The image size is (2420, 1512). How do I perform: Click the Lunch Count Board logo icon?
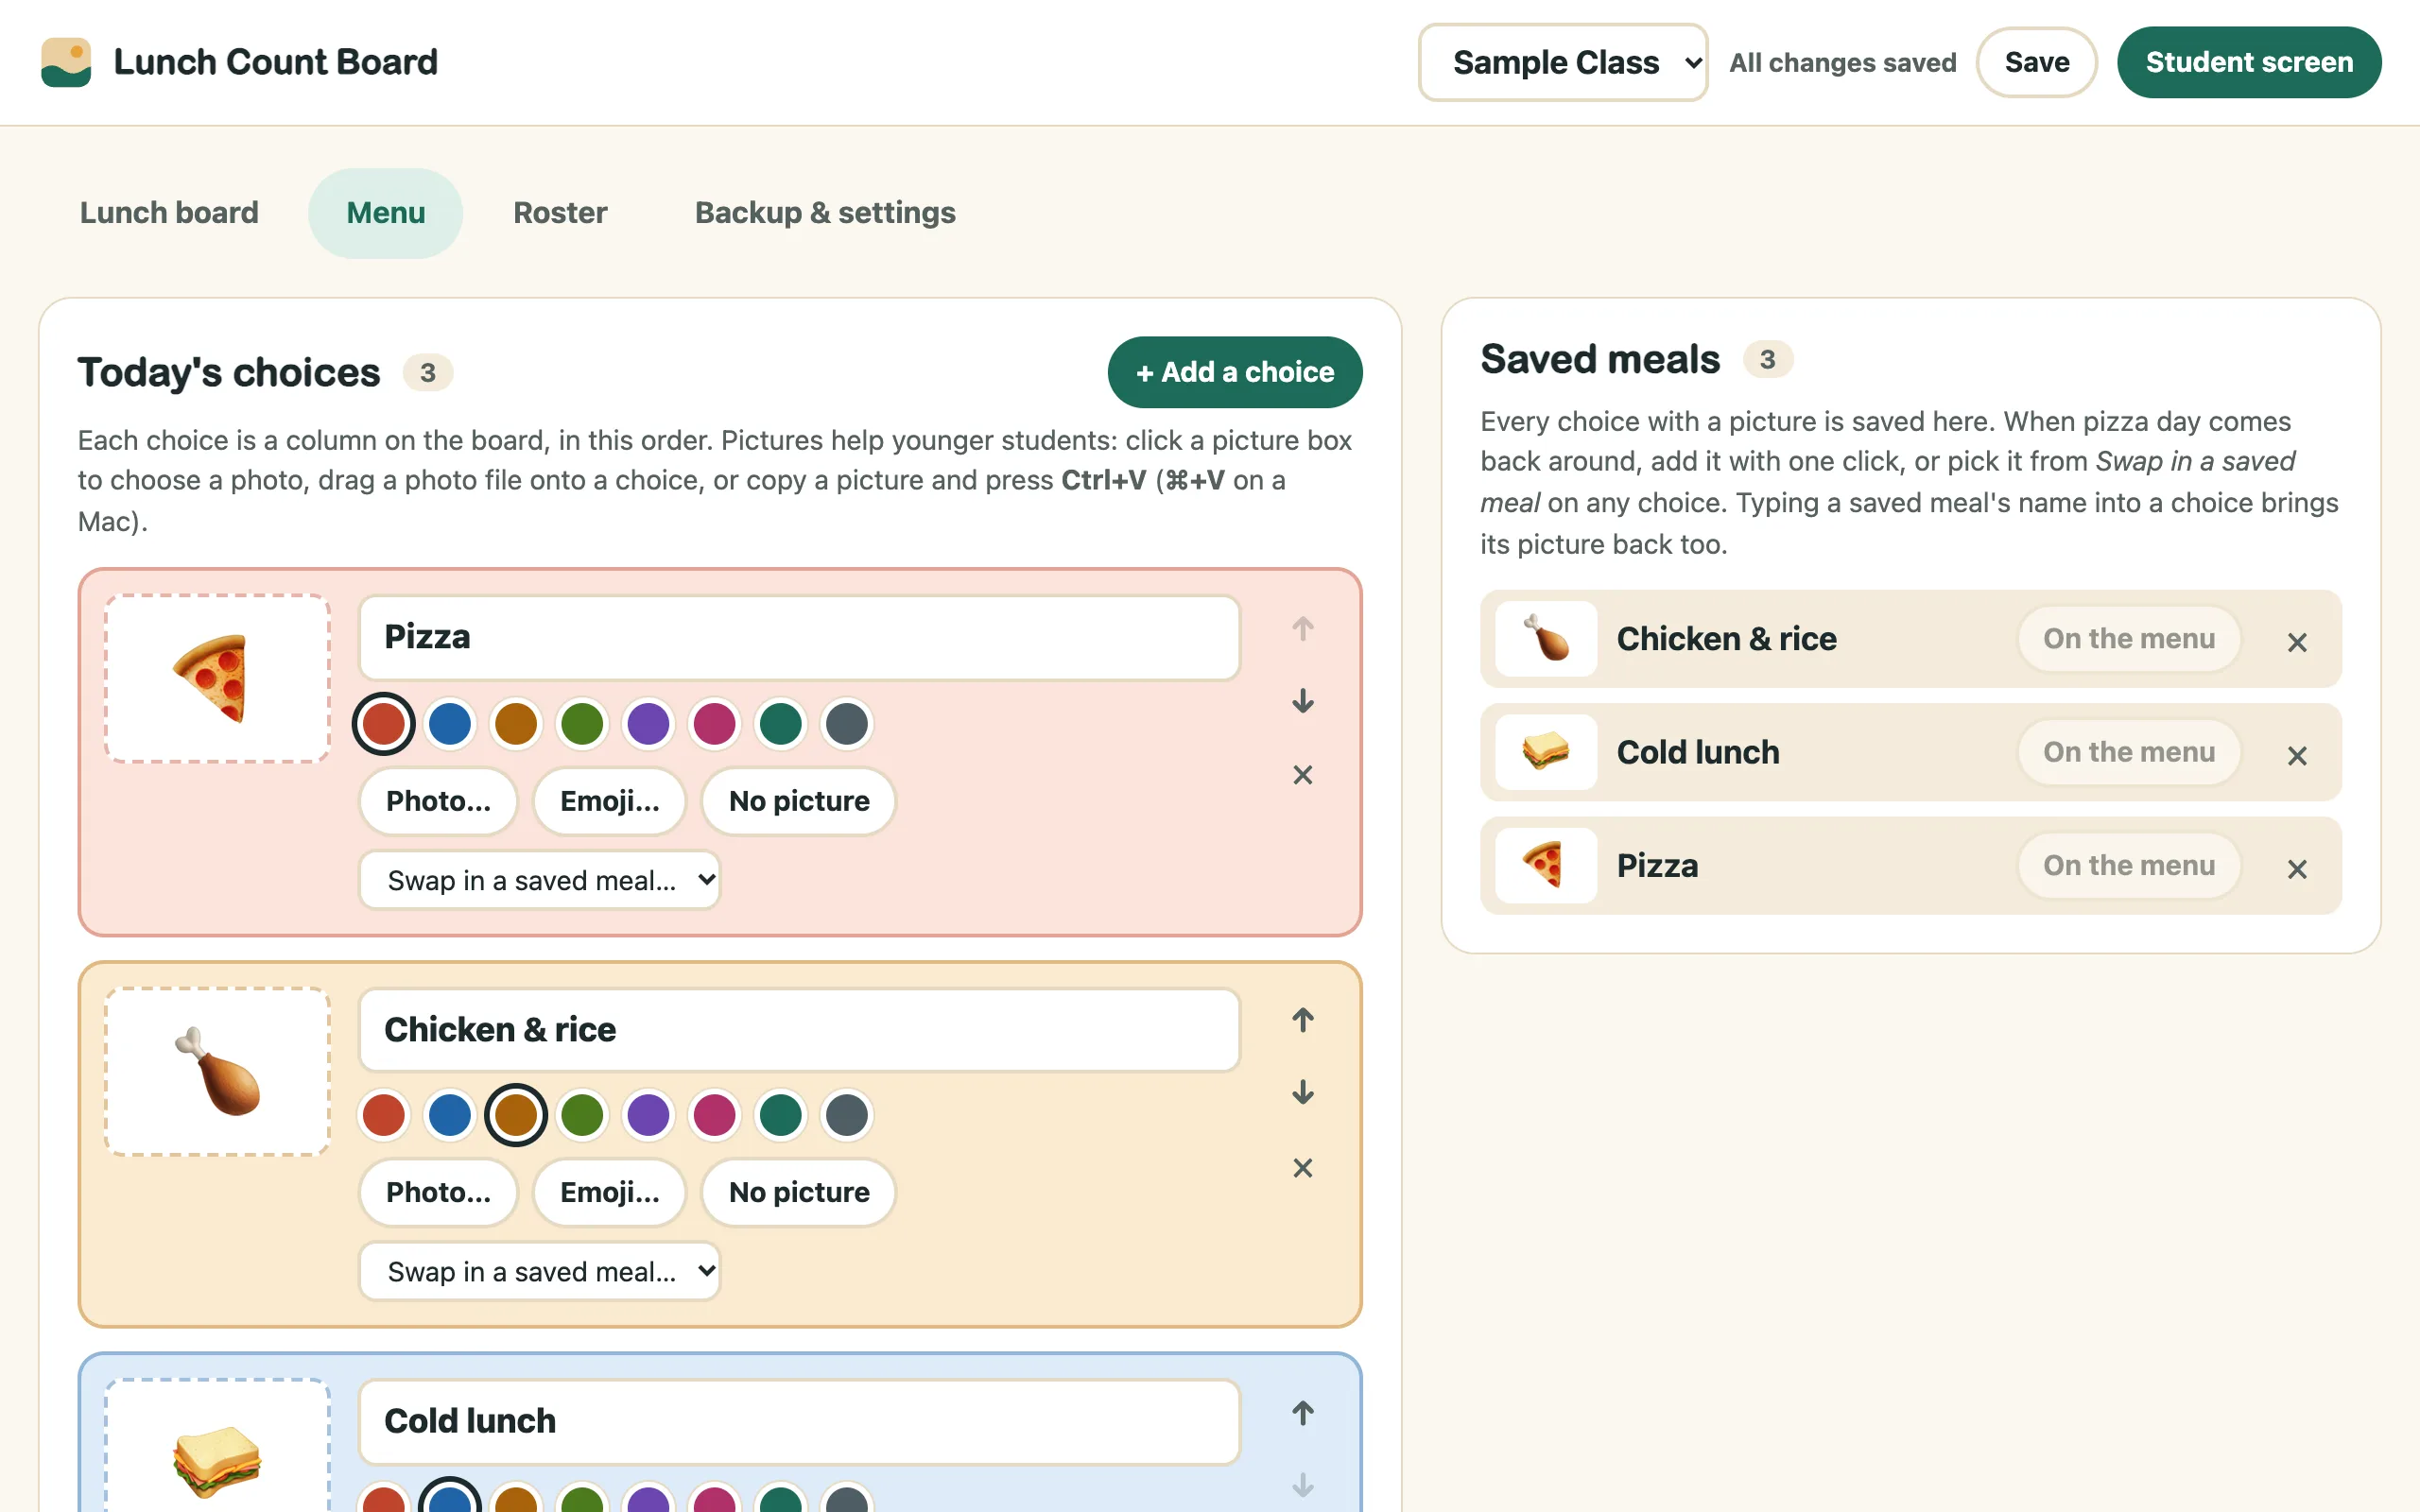[x=66, y=62]
